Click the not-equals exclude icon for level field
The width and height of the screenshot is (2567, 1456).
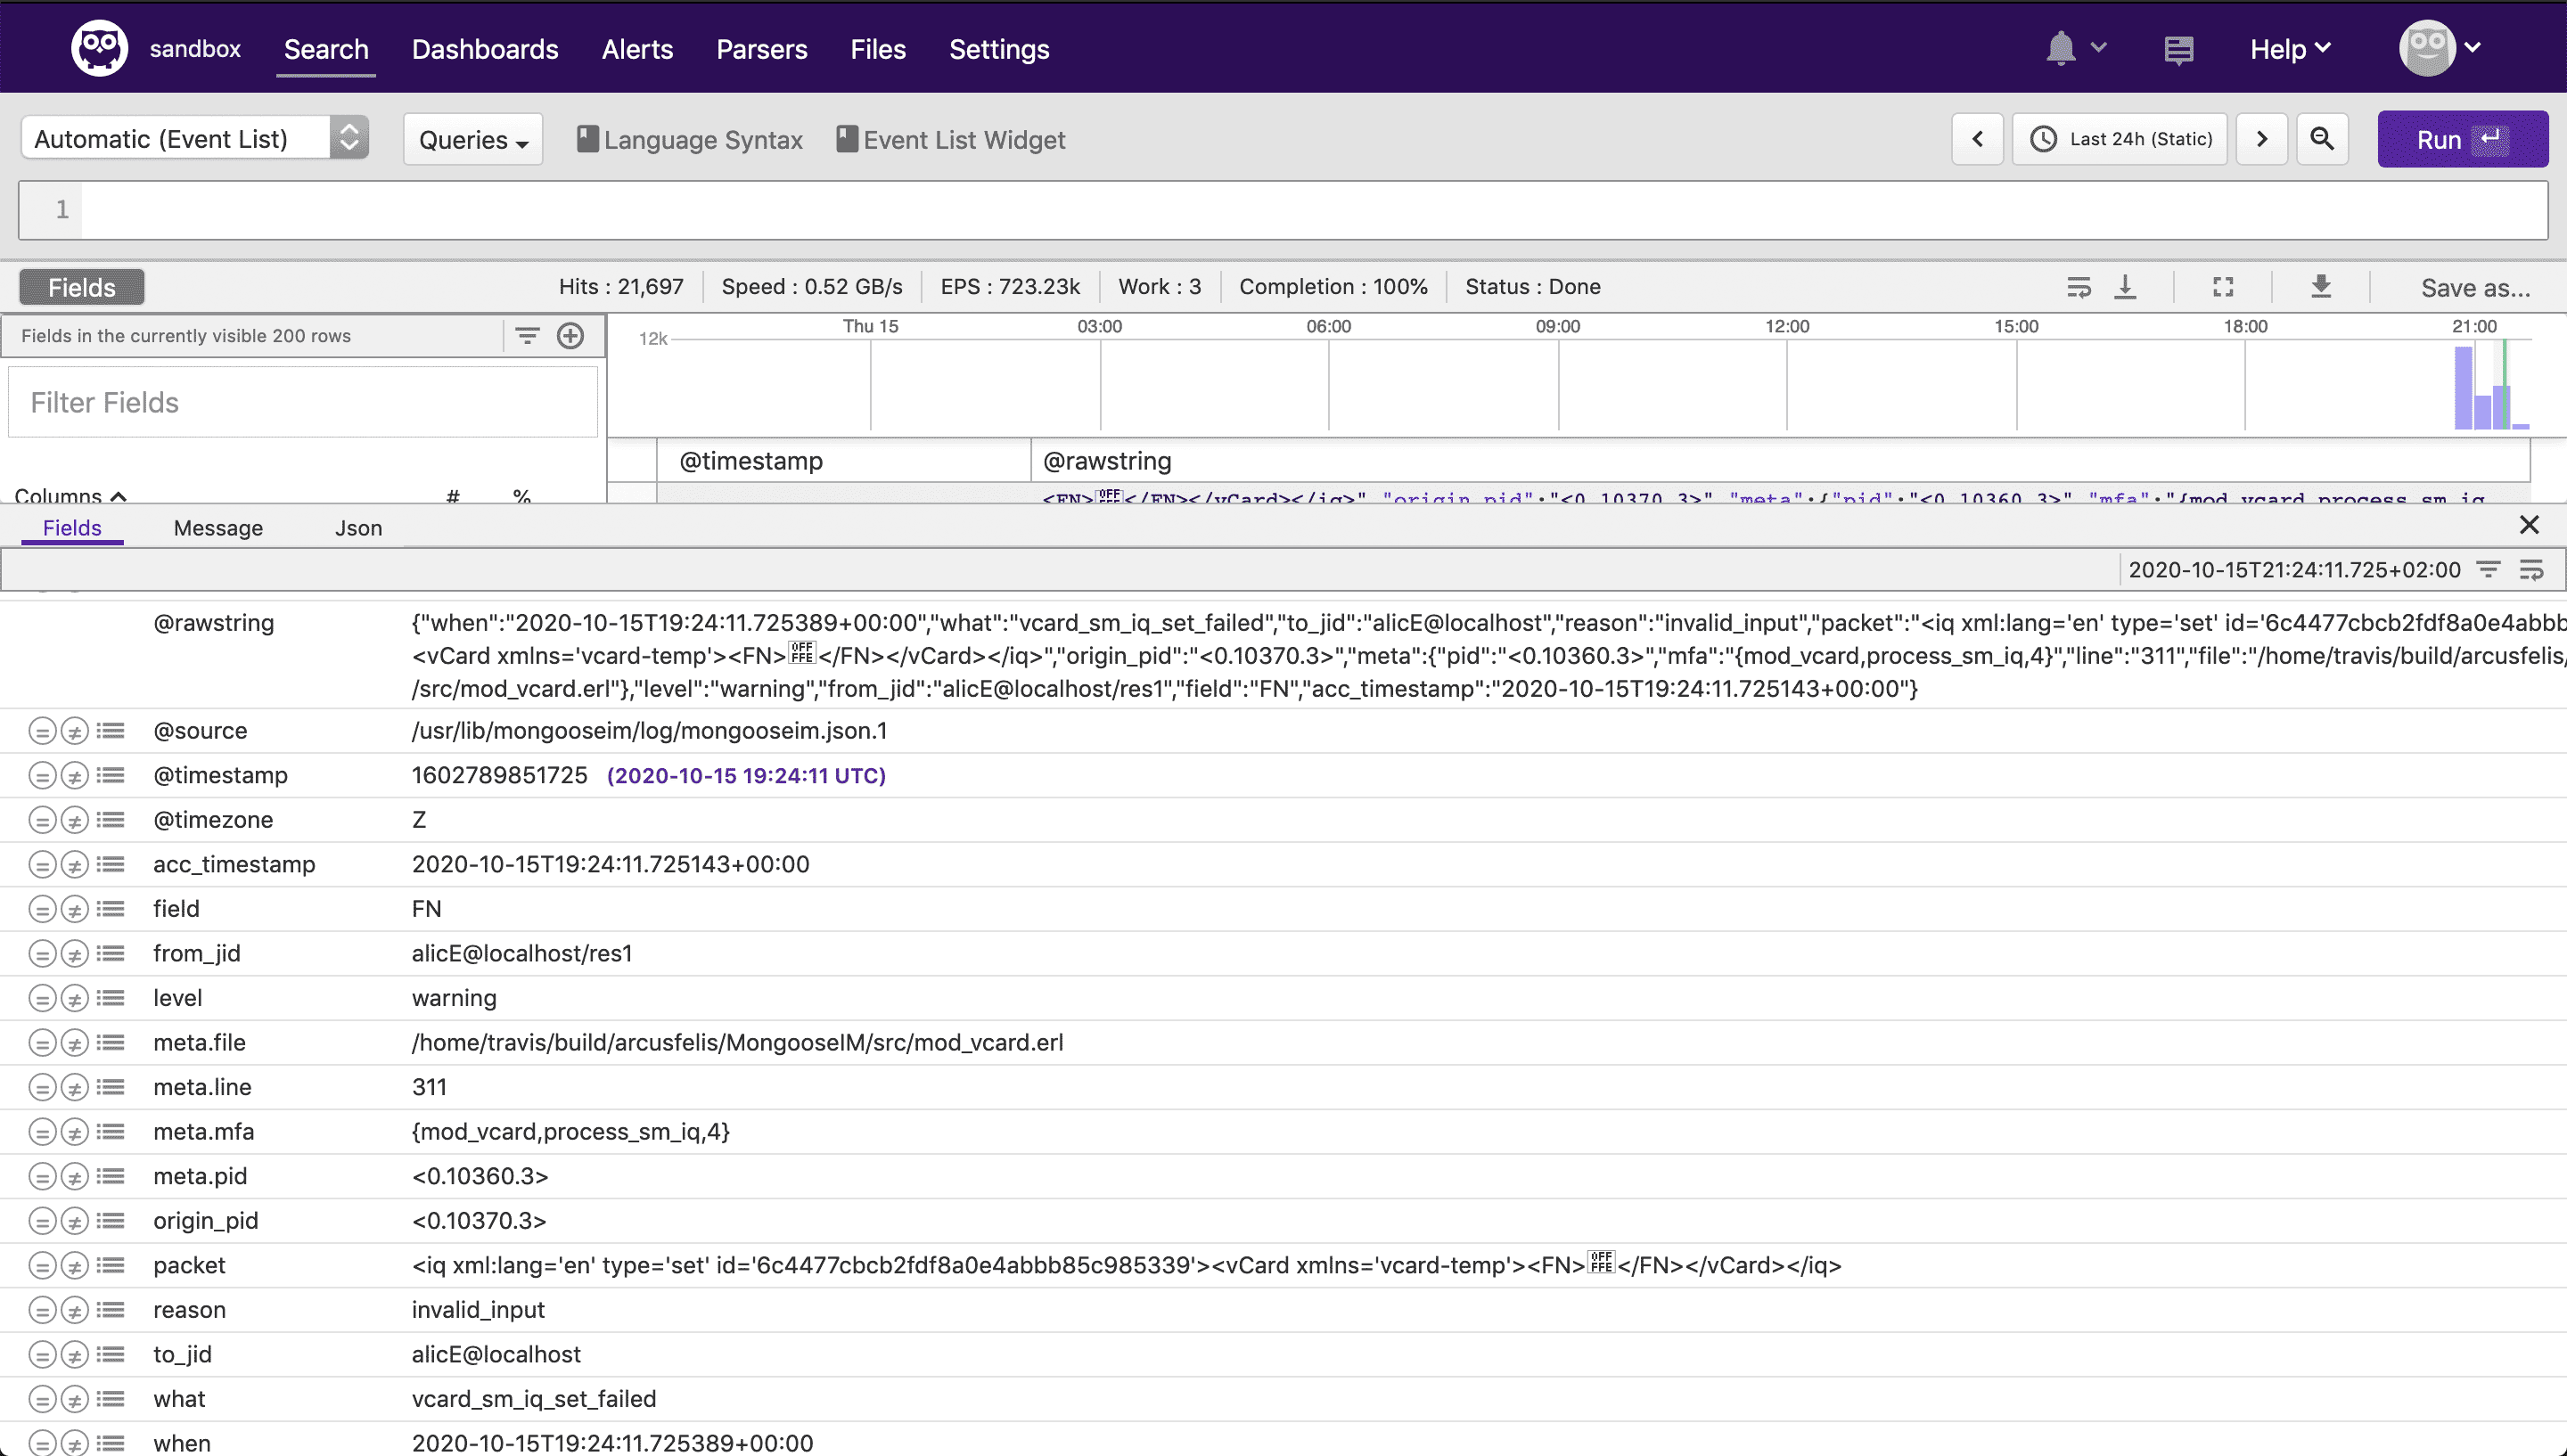pos(75,997)
